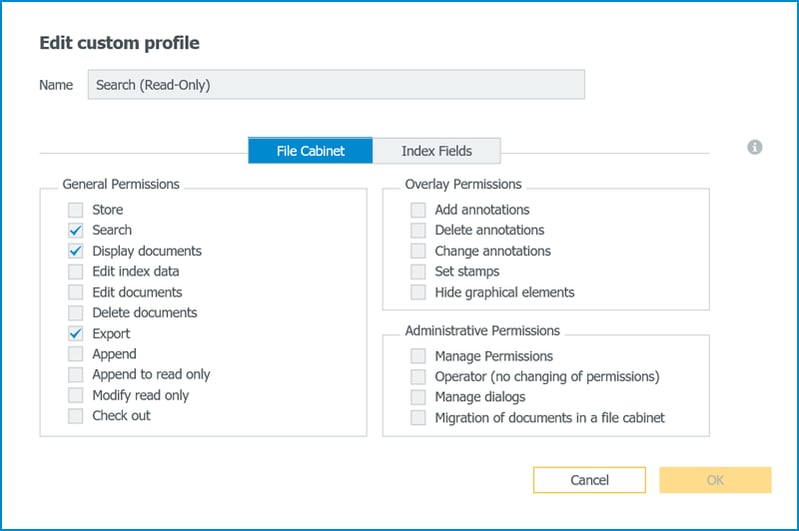Image resolution: width=799 pixels, height=531 pixels.
Task: Uncheck the Export permission
Action: [x=76, y=334]
